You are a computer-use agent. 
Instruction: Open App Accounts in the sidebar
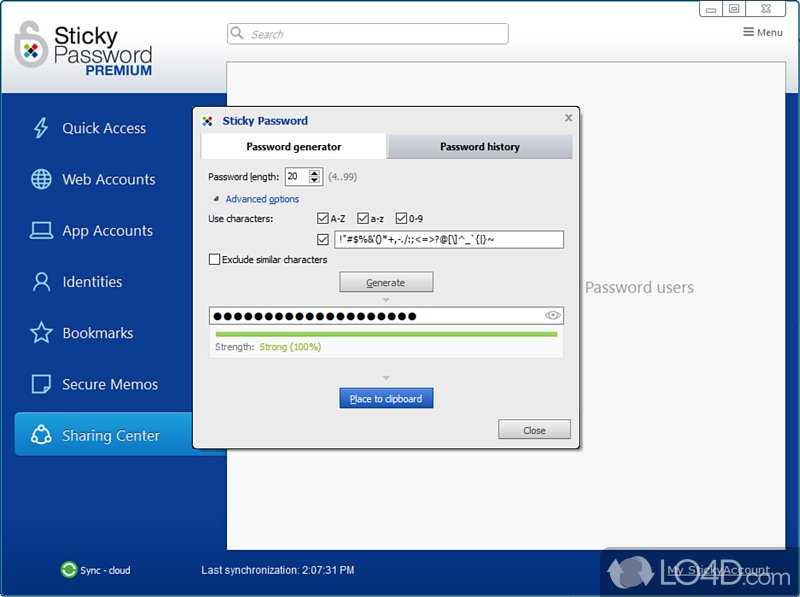point(107,231)
